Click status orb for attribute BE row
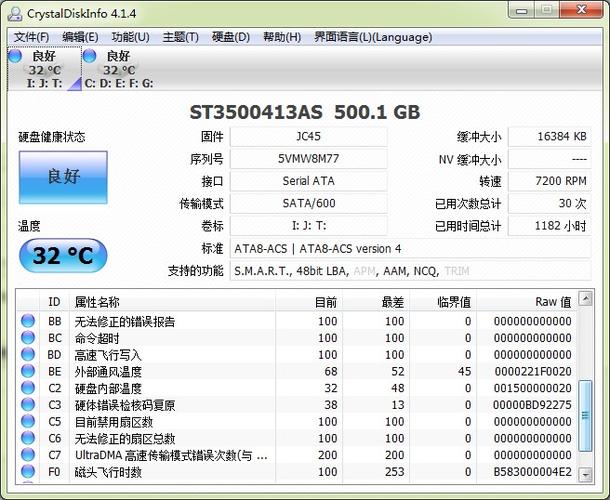This screenshot has width=610, height=500. (28, 371)
